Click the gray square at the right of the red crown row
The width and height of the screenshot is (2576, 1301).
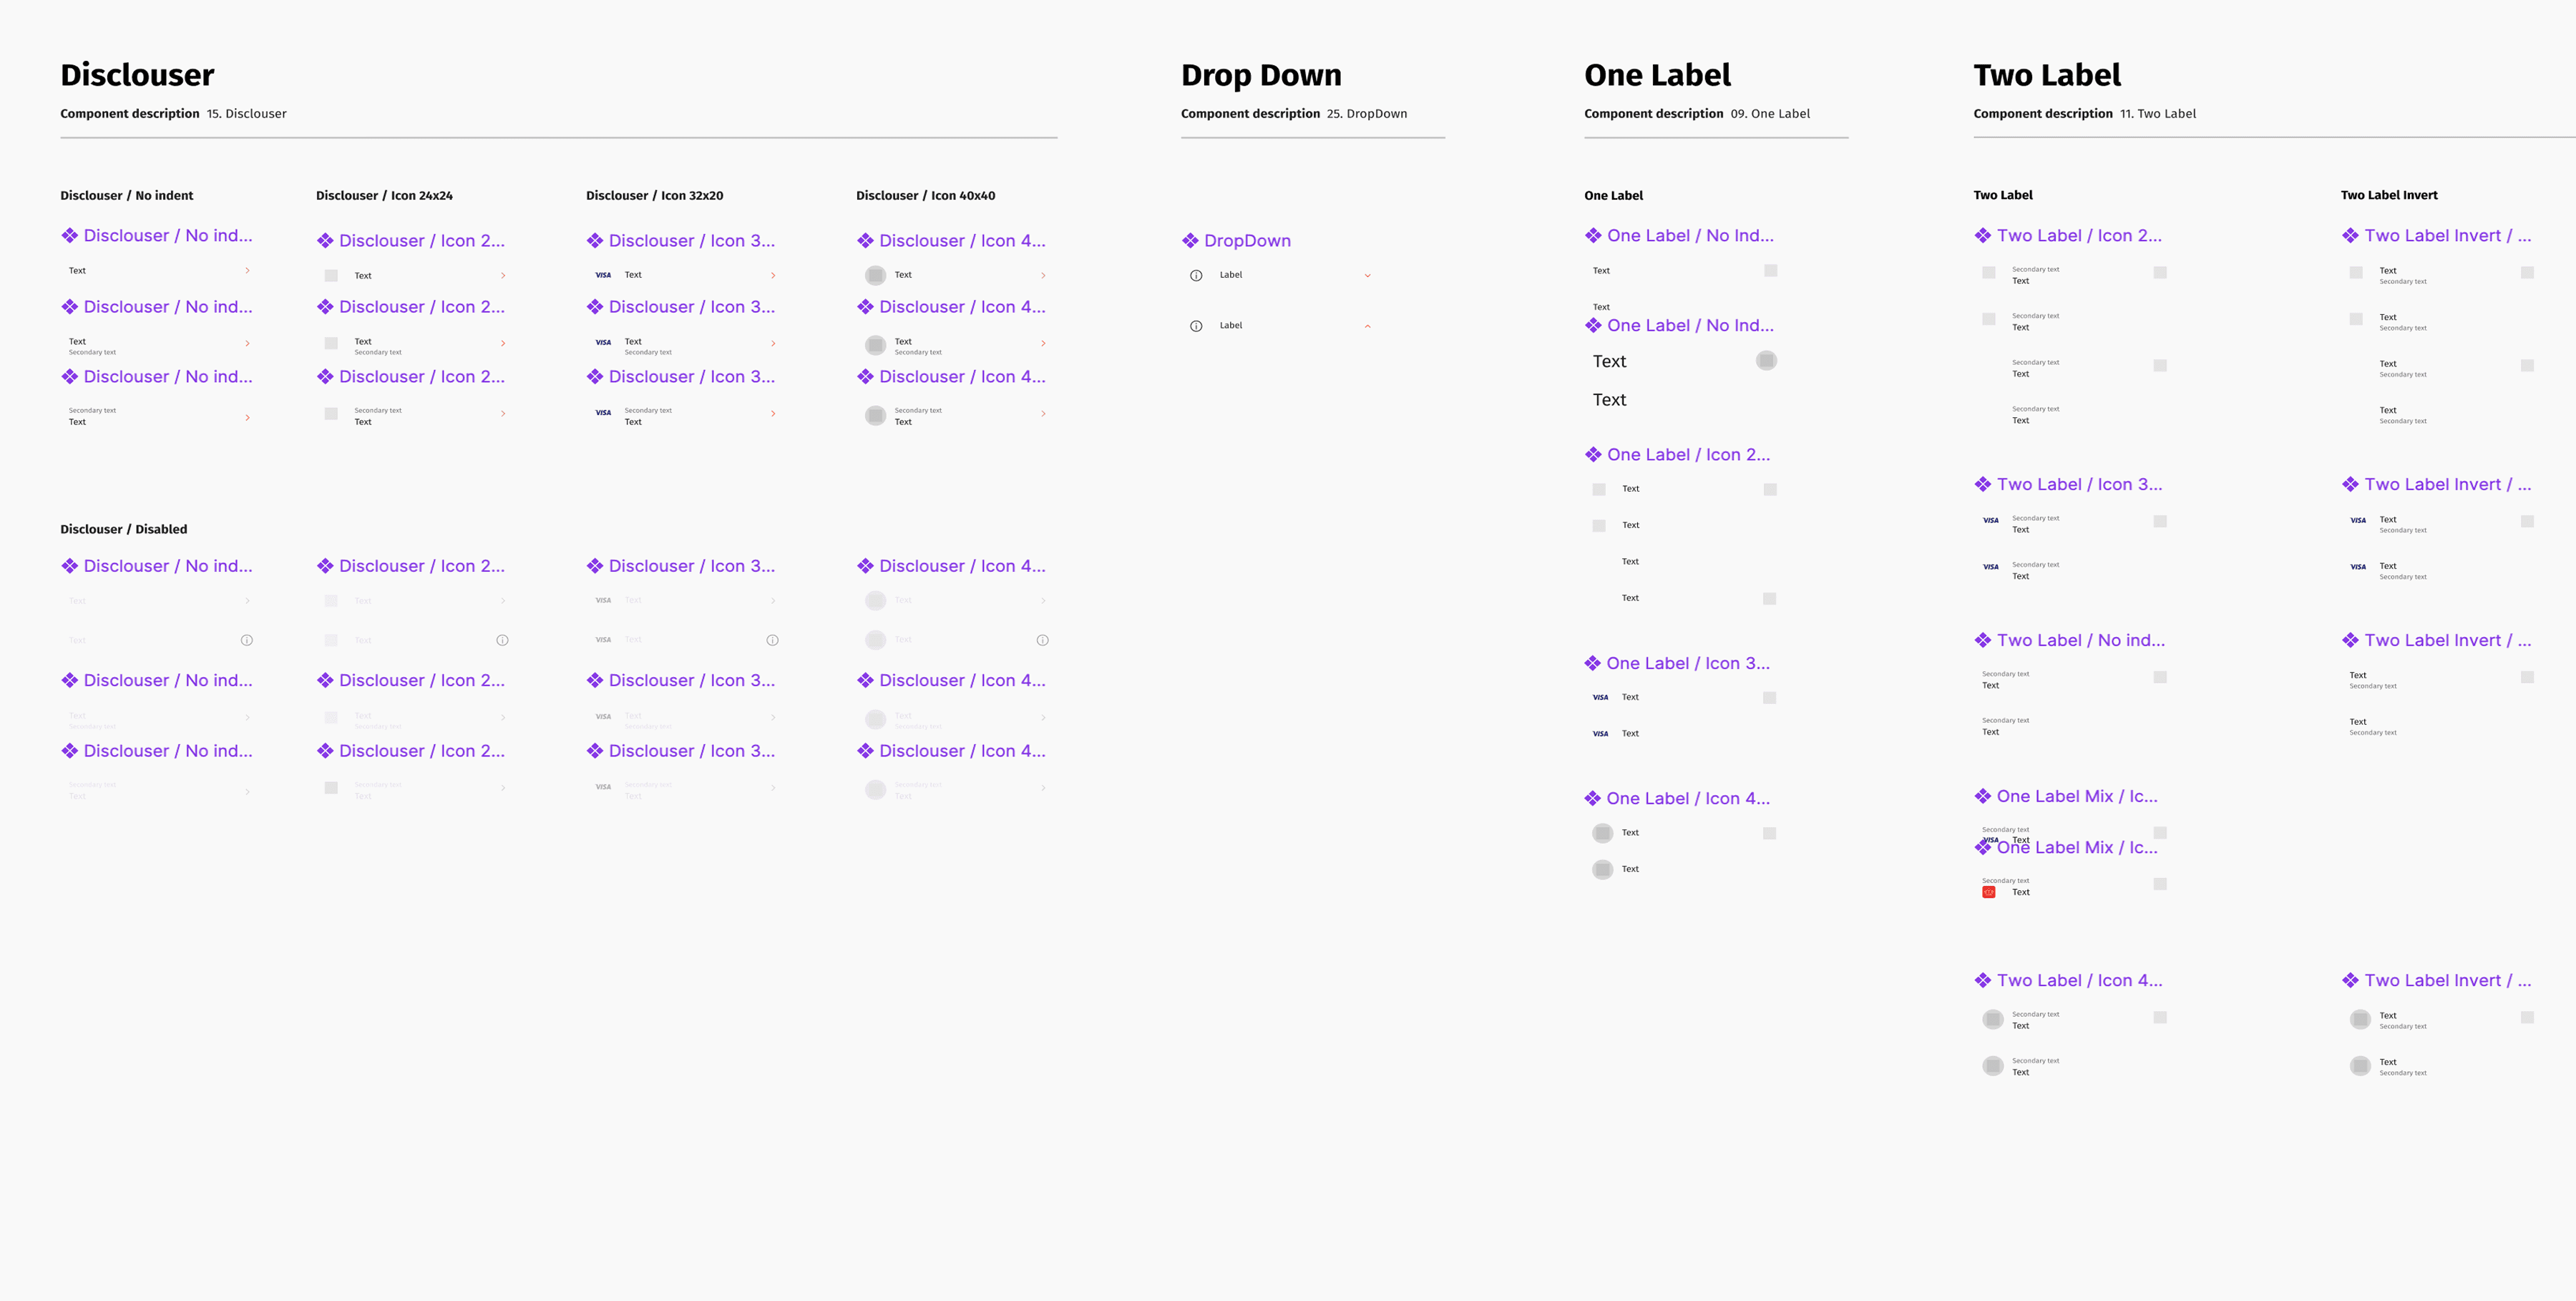2160,884
